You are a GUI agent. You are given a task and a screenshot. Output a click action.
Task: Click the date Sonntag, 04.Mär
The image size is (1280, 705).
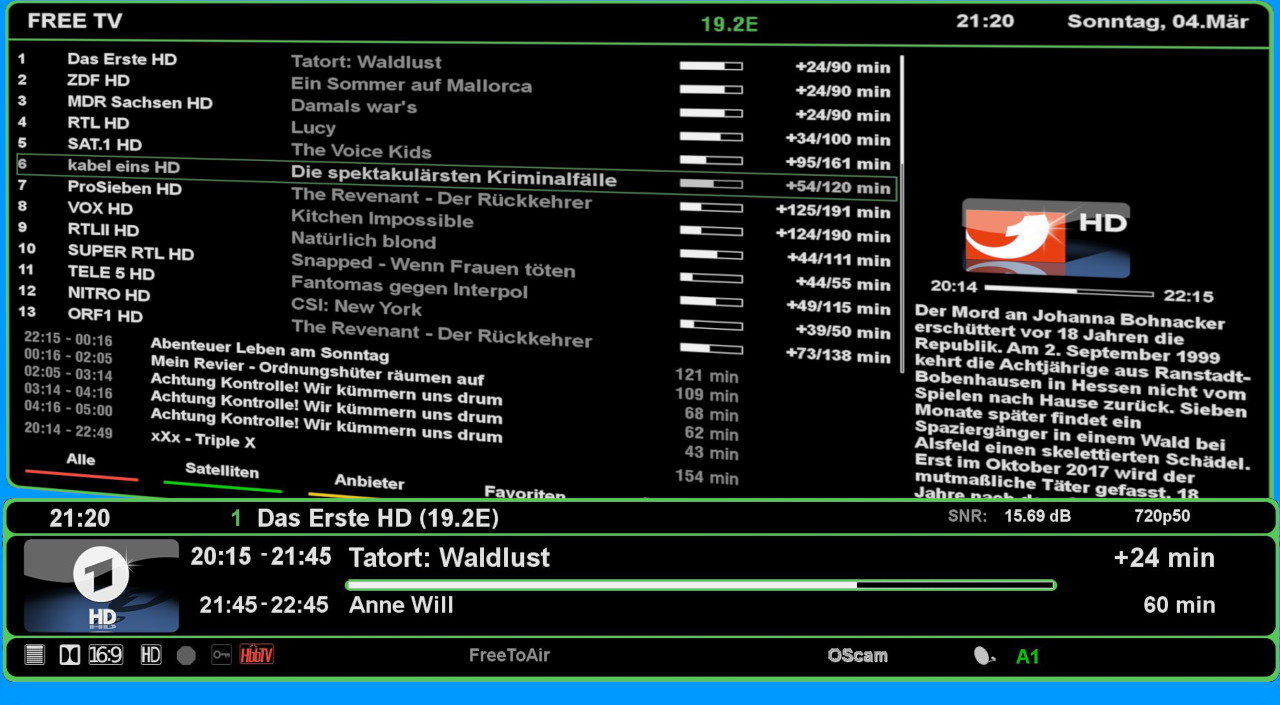[x=1160, y=21]
